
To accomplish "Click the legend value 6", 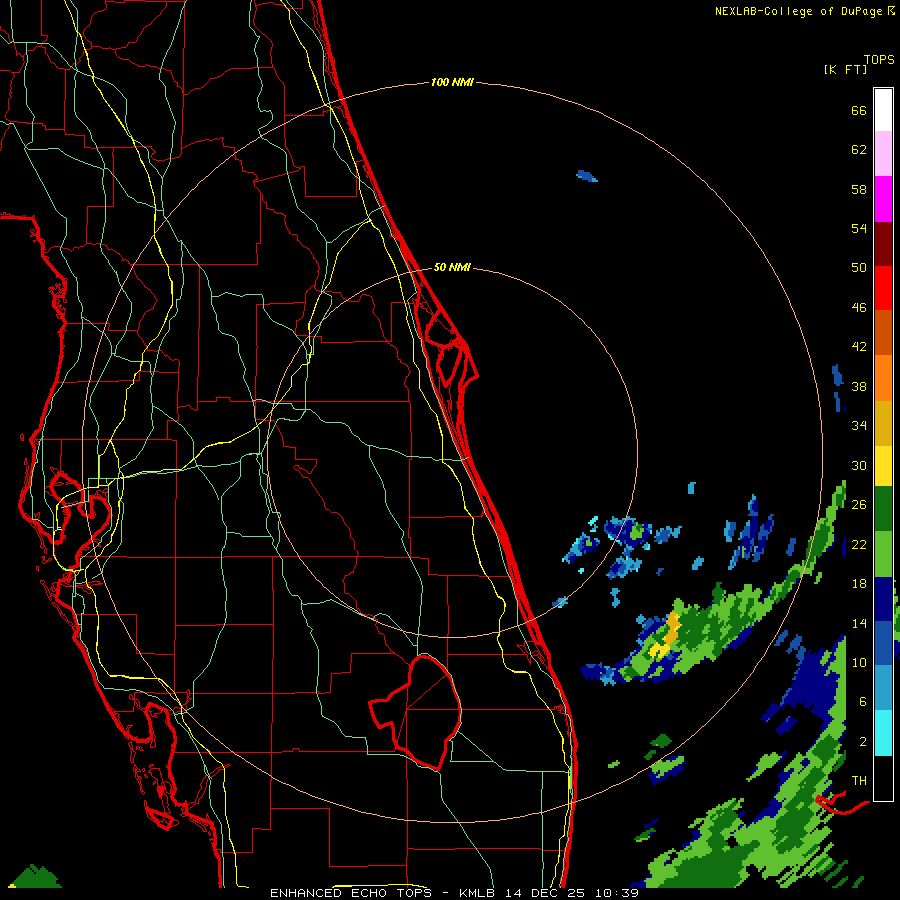I will point(862,702).
